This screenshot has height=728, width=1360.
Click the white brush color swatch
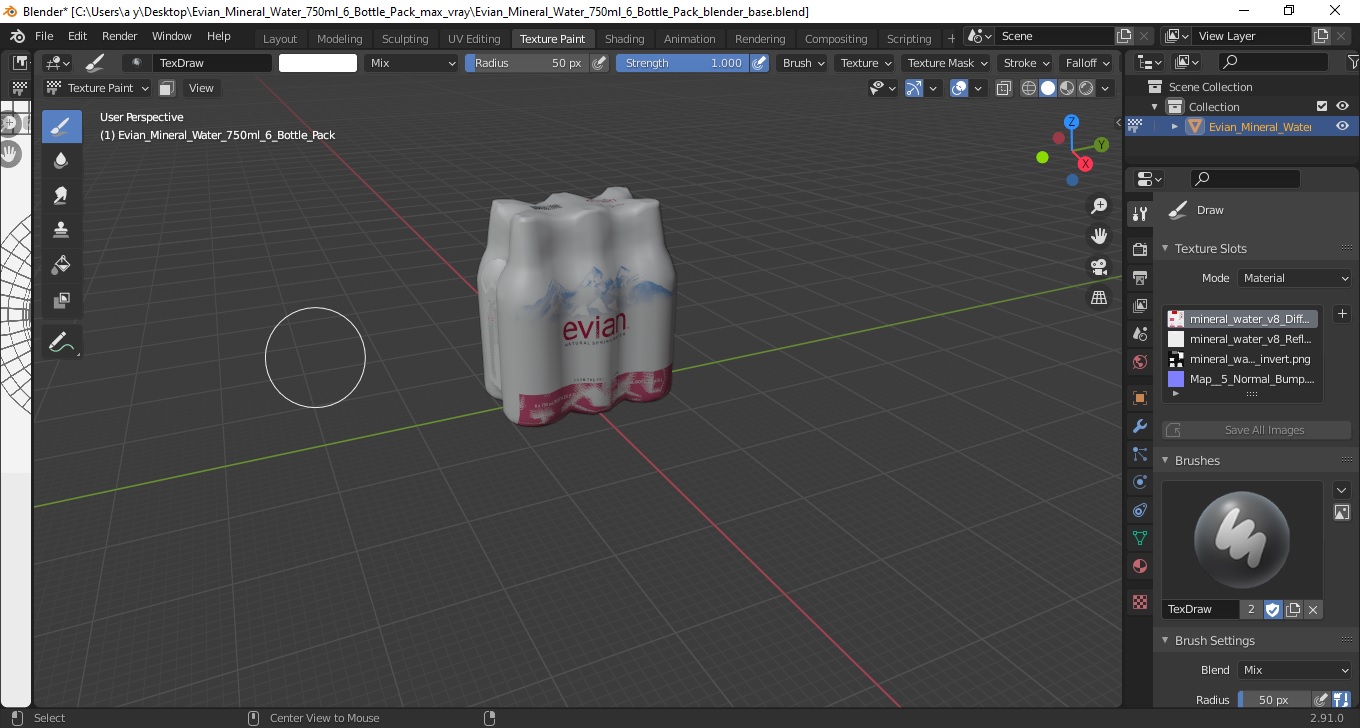(318, 63)
